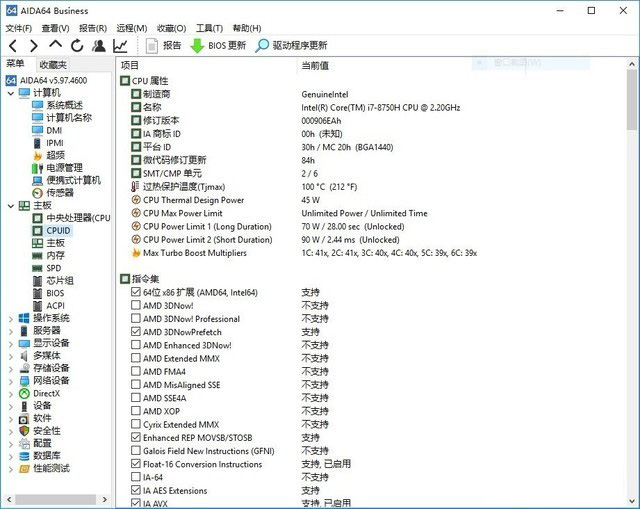This screenshot has height=509, width=640.
Task: Open the 收藏(O) menu
Action: click(x=171, y=28)
